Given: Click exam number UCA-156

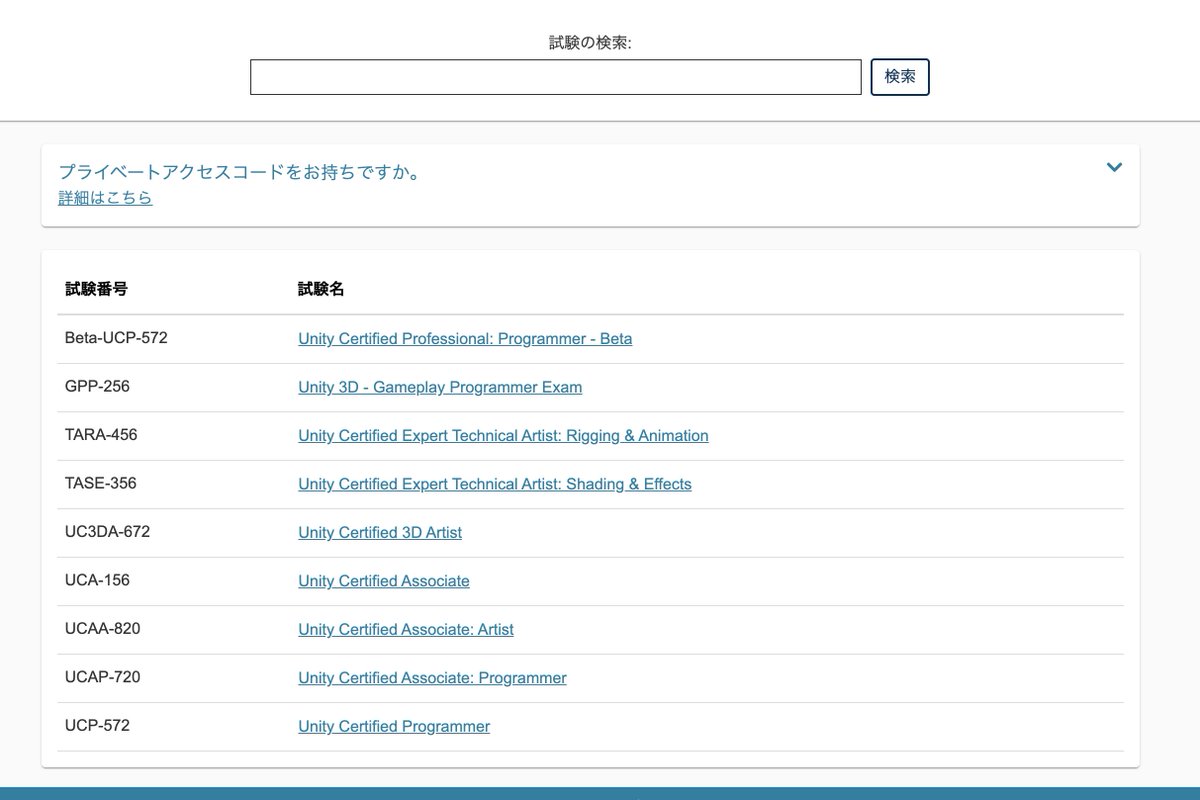Looking at the screenshot, I should point(97,580).
